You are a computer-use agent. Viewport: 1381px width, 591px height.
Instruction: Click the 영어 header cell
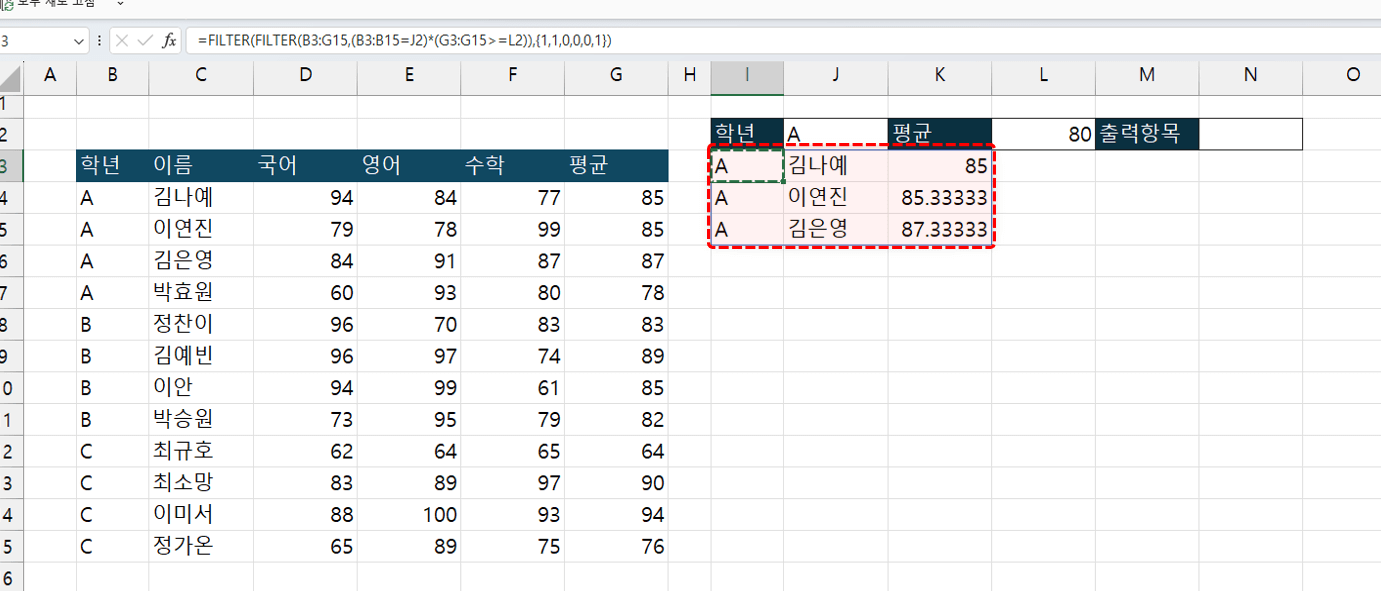409,166
